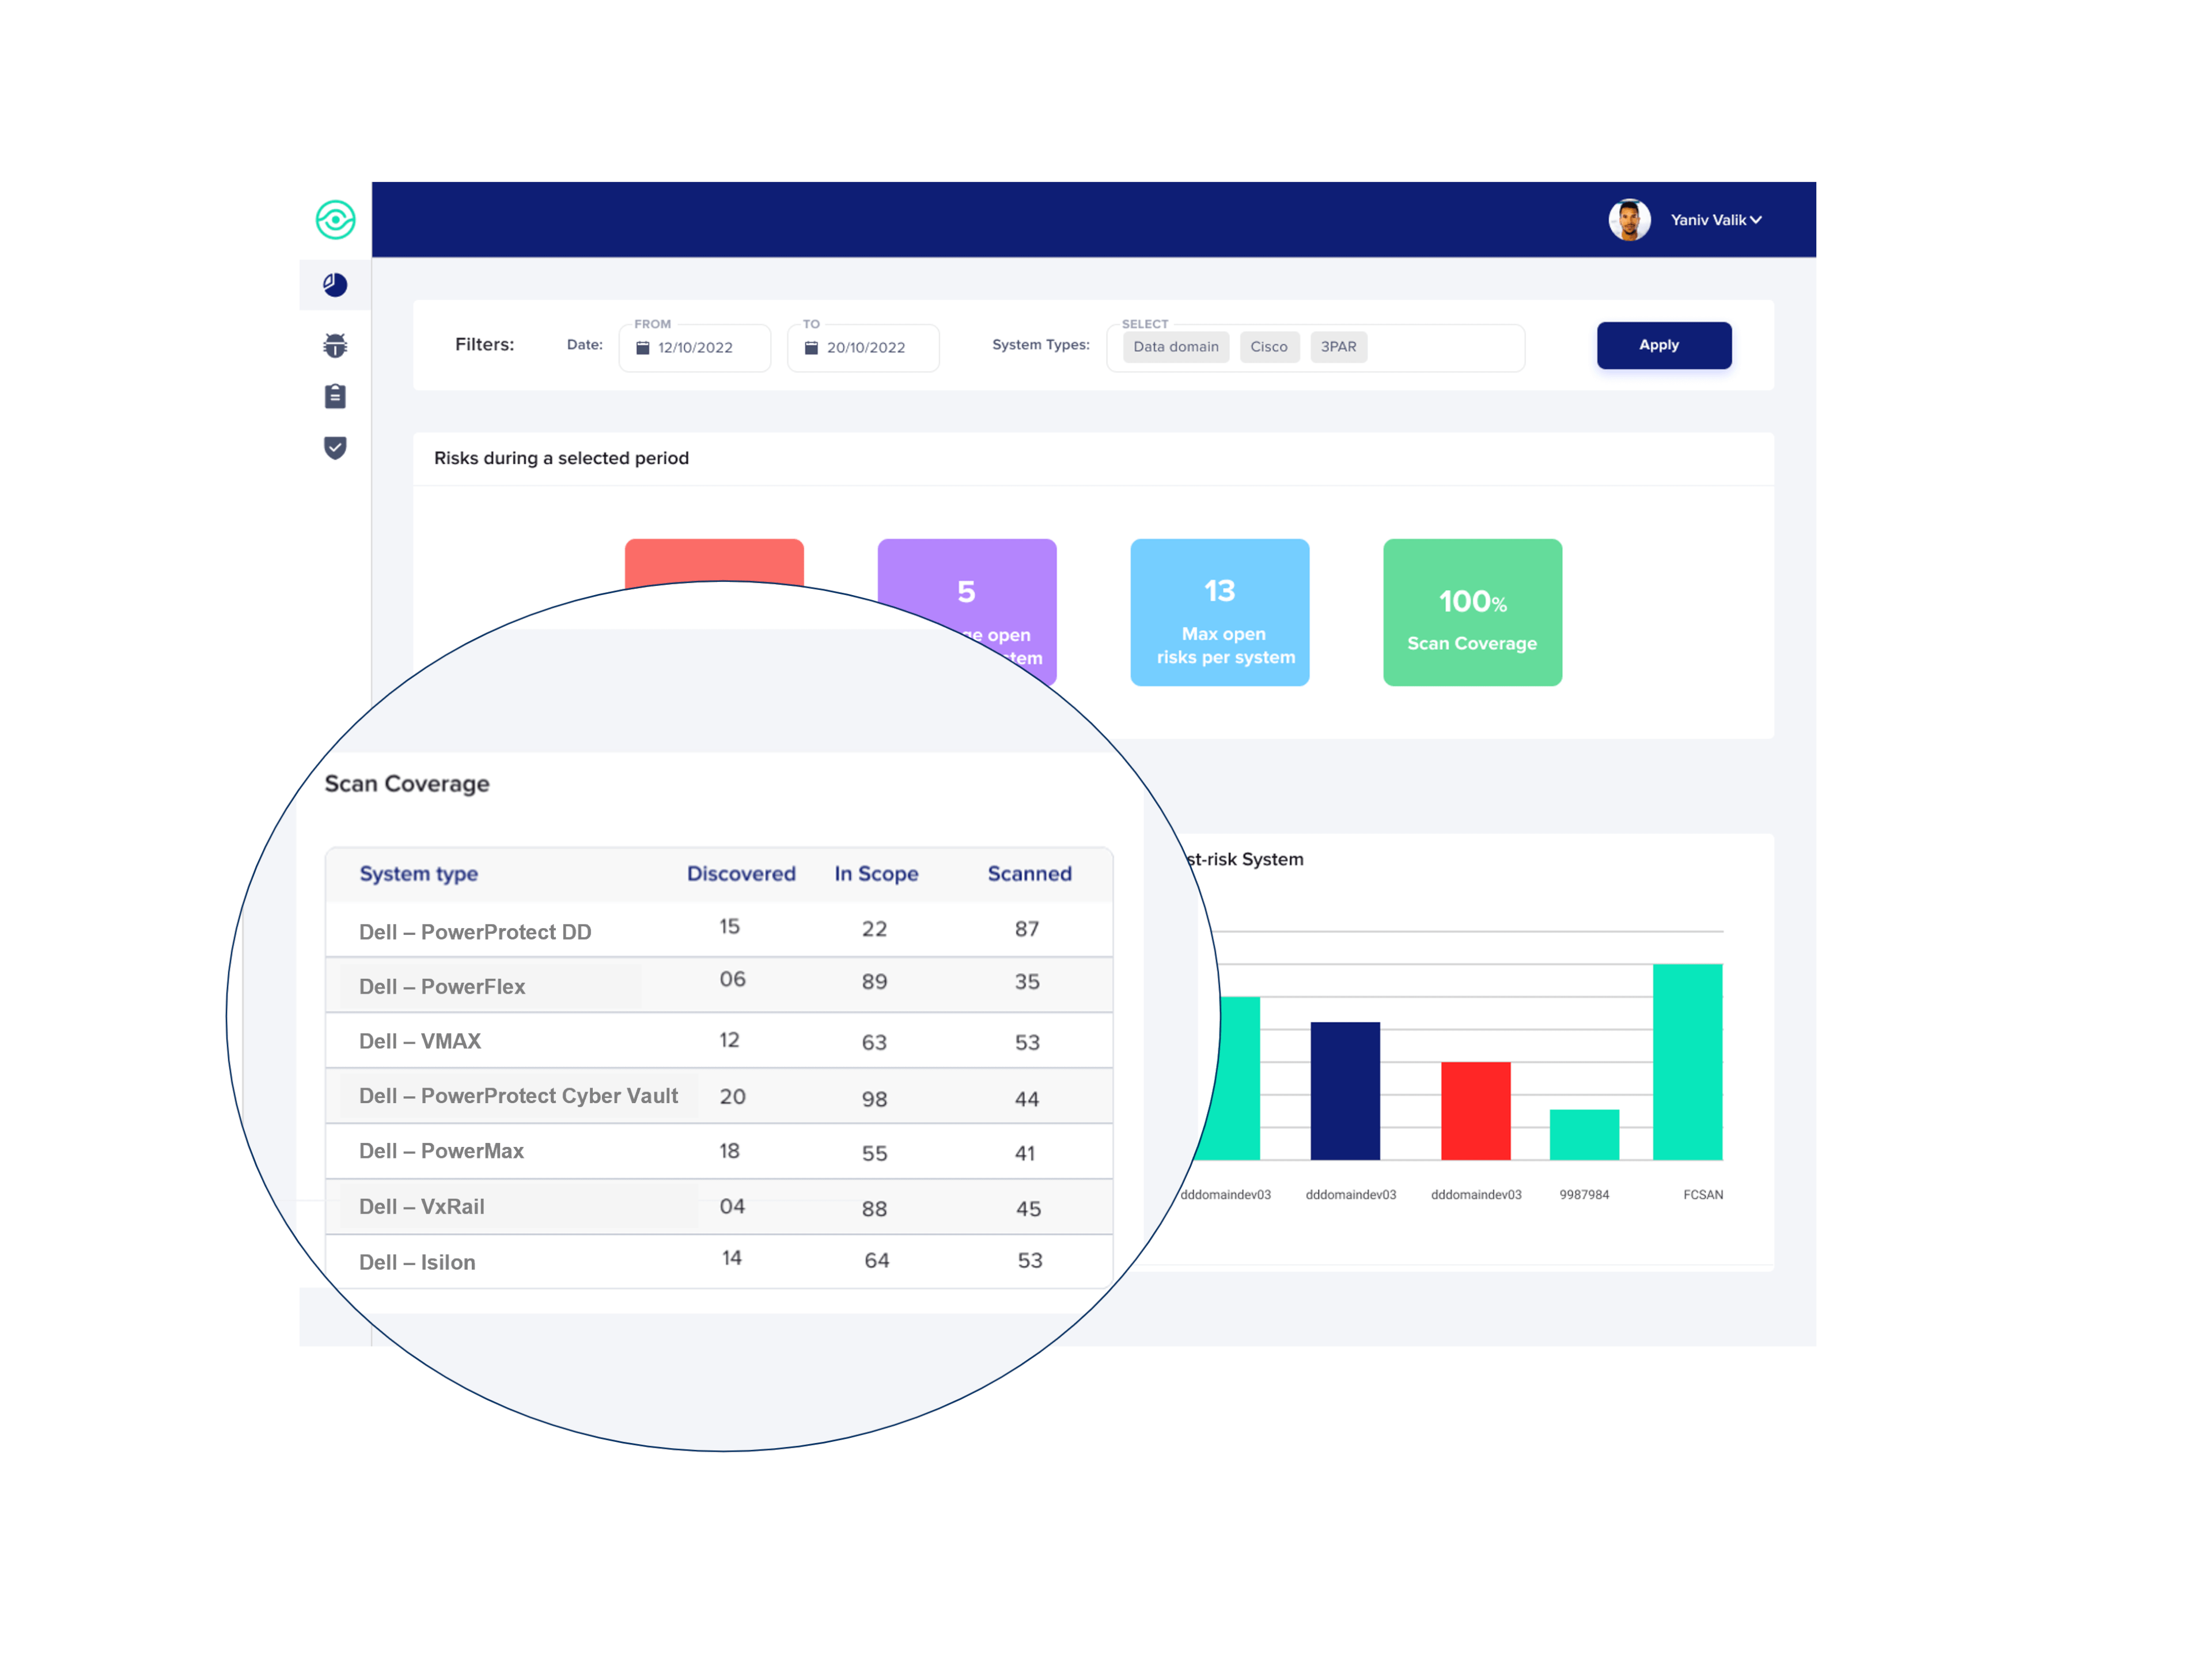Open the From date 12/10/2022 picker

(695, 348)
